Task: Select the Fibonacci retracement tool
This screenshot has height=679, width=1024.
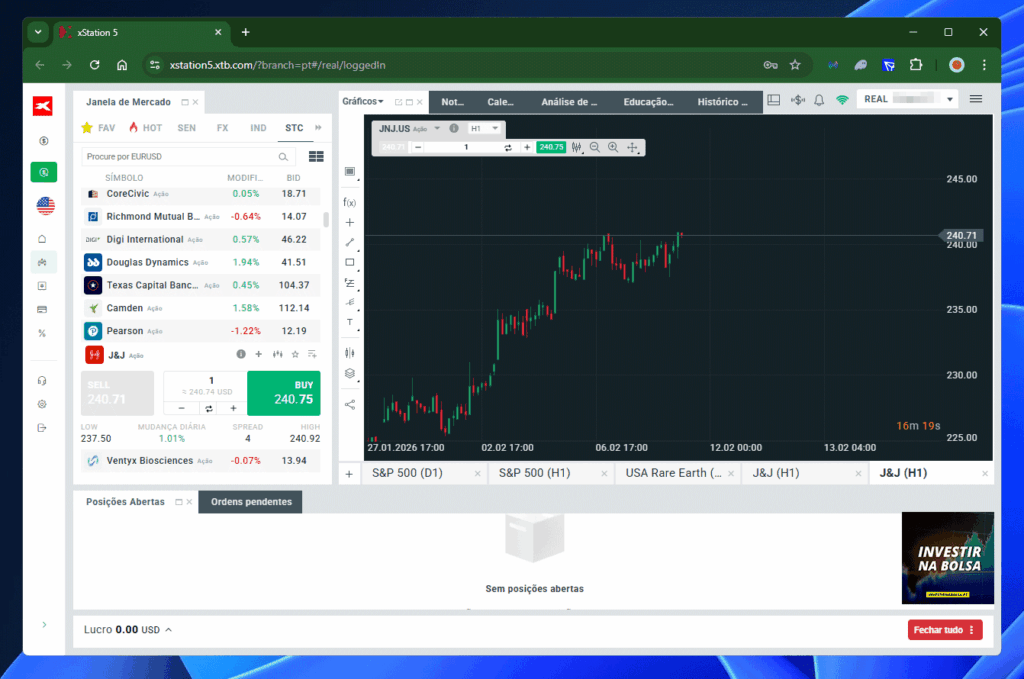Action: pos(349,283)
